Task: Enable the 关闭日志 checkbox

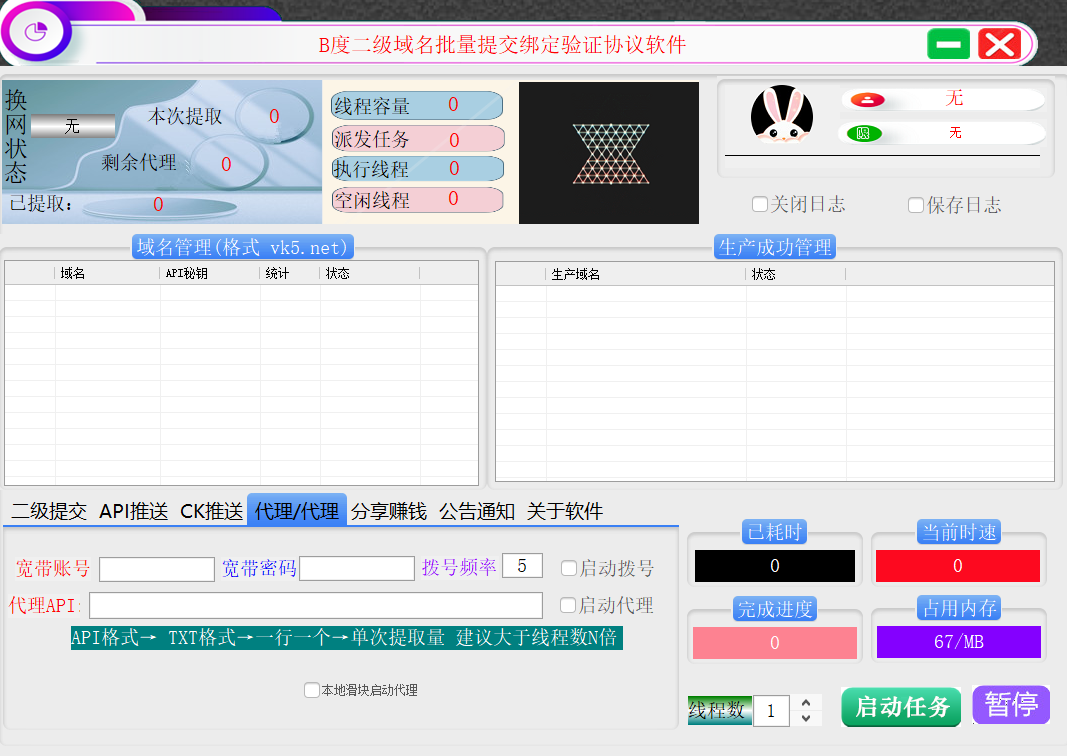Action: point(760,205)
